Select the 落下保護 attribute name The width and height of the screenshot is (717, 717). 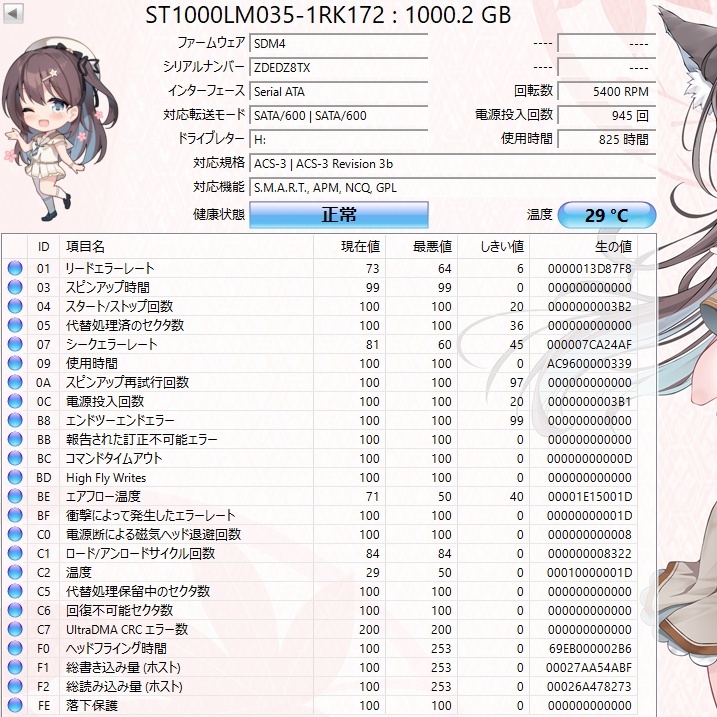tap(92, 705)
